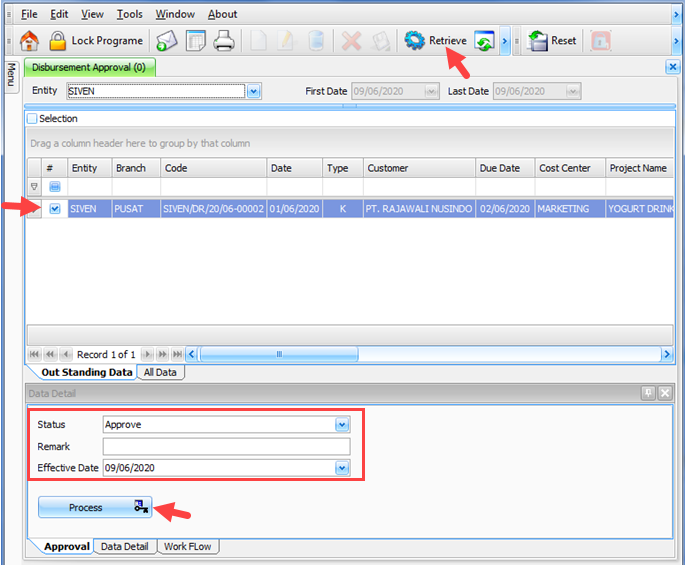Go to first record navigator button
Image resolution: width=685 pixels, height=565 pixels.
tap(35, 354)
